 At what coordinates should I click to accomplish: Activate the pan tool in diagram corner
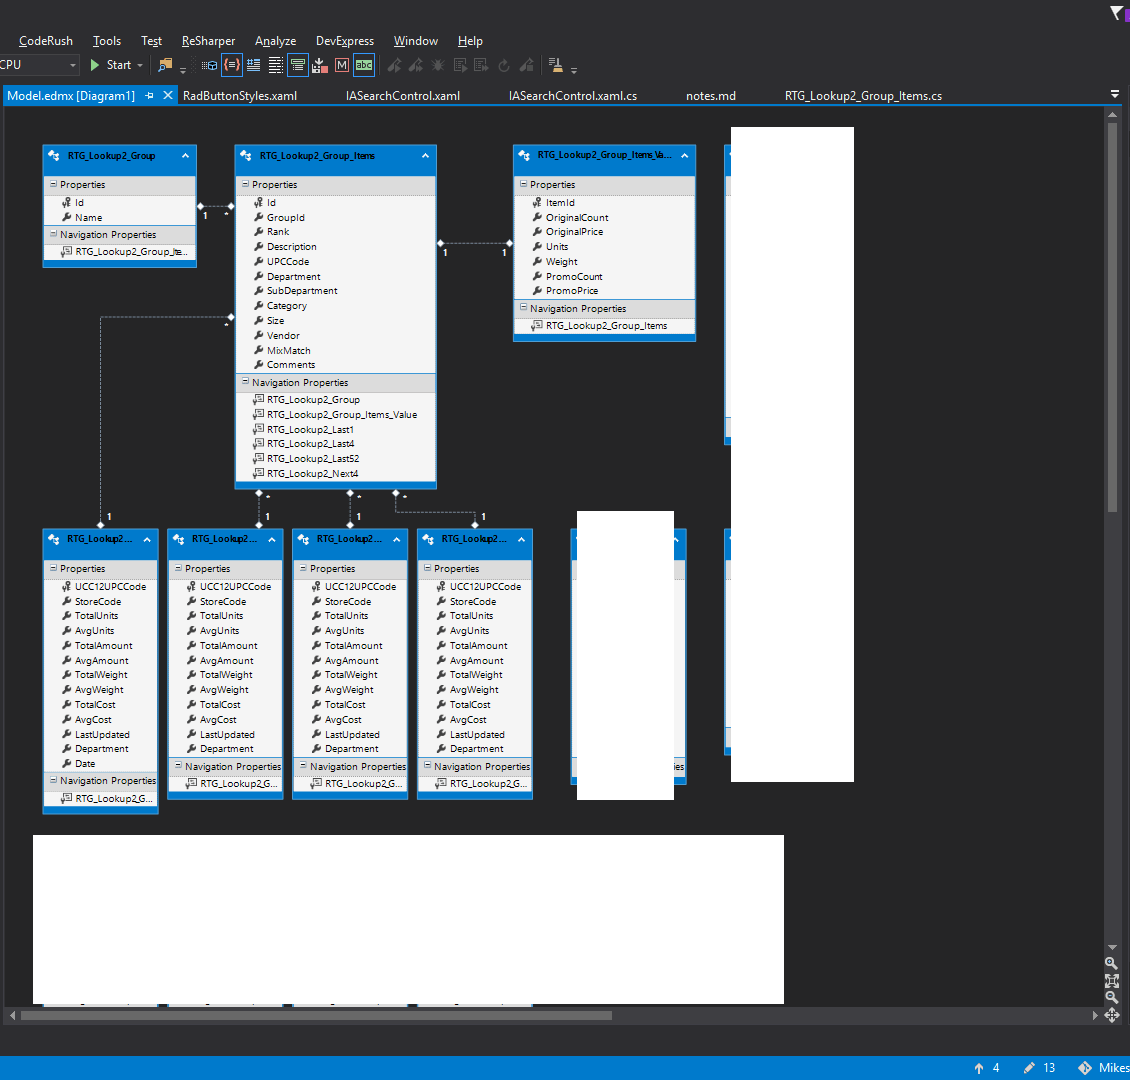(x=1112, y=1015)
